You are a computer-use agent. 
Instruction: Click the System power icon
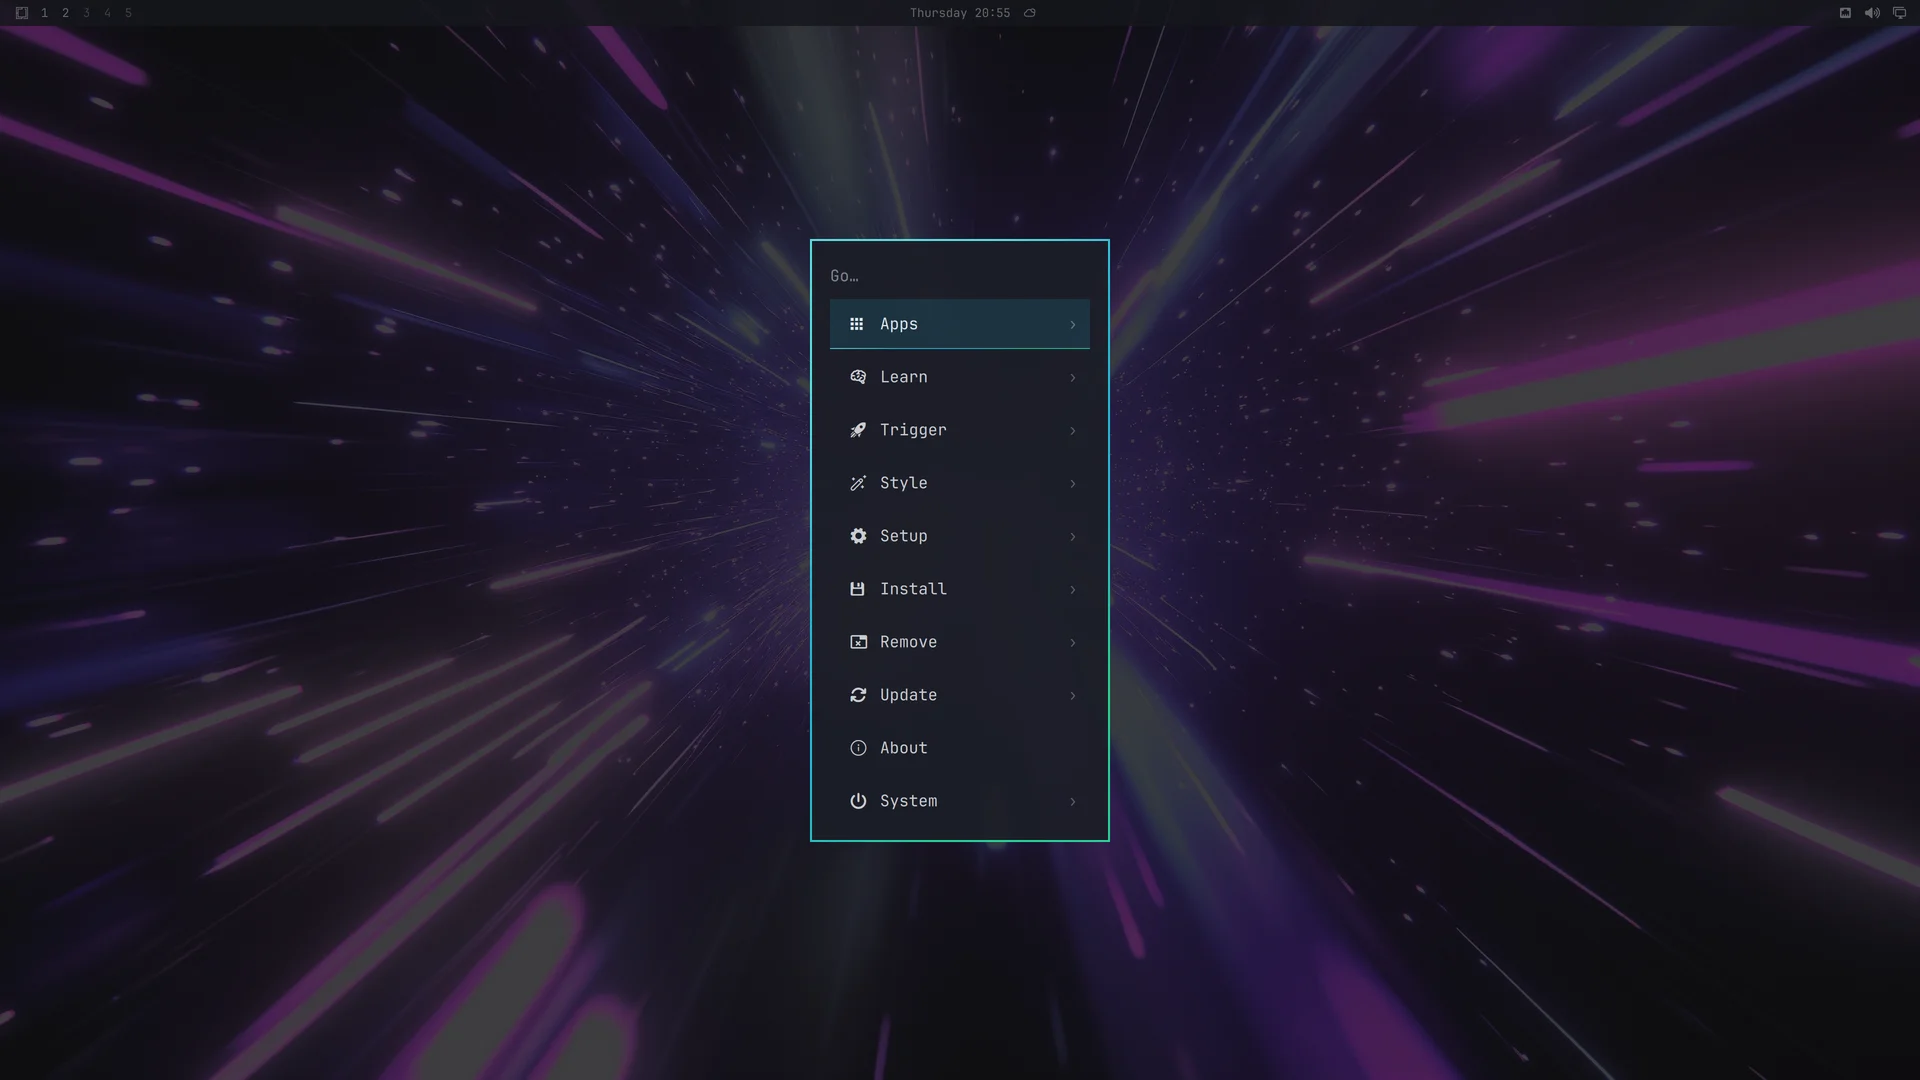858,801
